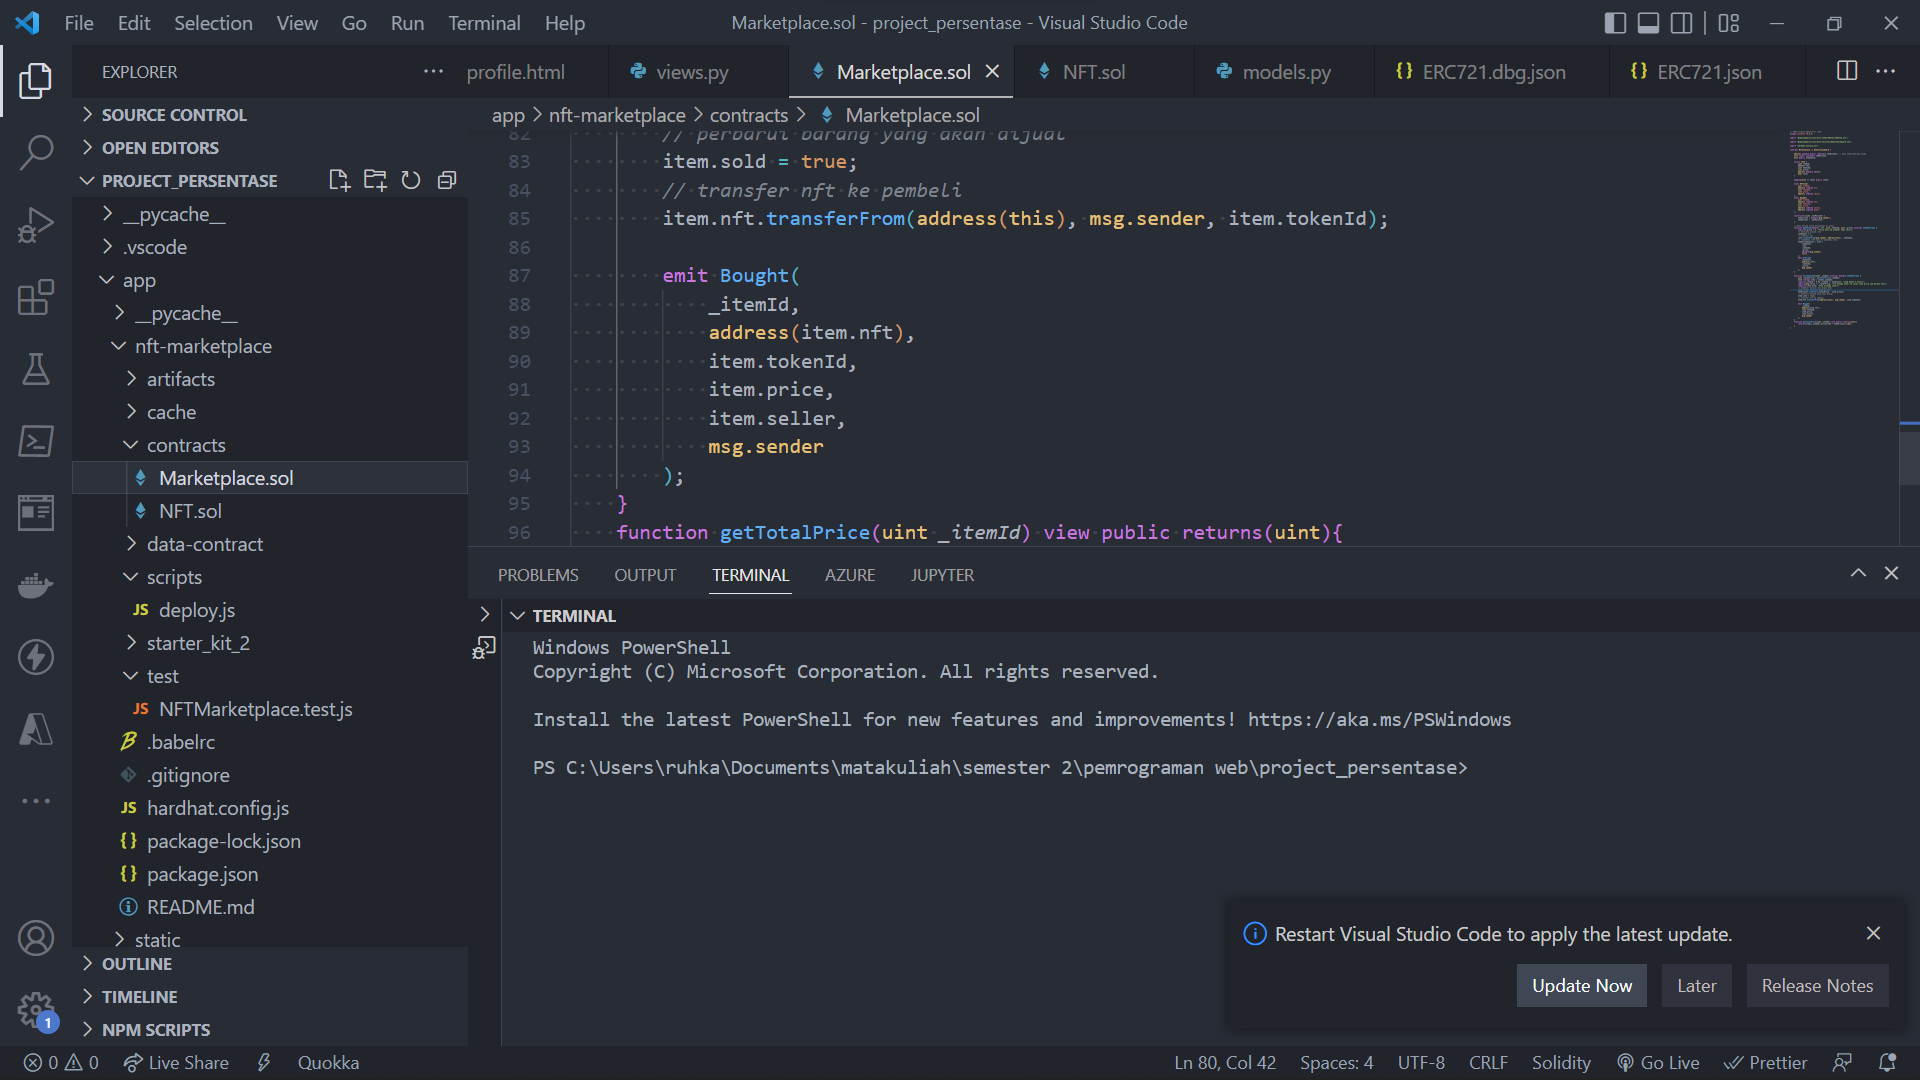Maximize the terminal panel size
The image size is (1920, 1080).
coord(1858,574)
